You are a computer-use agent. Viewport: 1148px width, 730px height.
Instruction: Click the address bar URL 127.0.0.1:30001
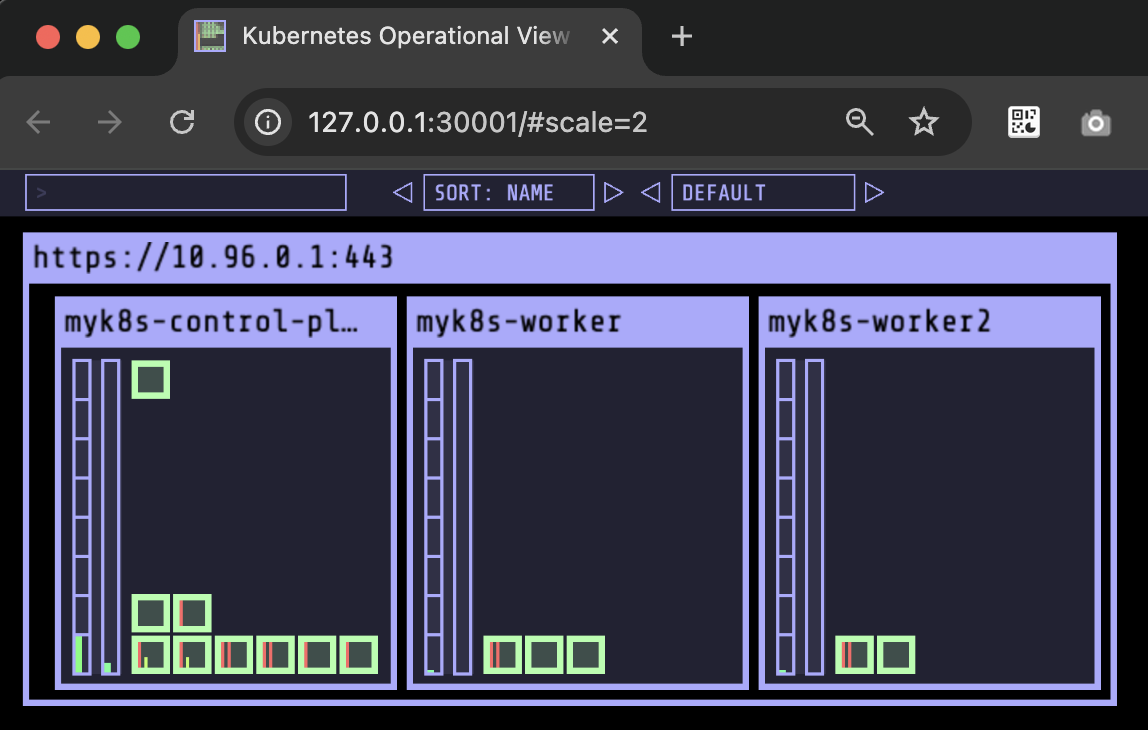tap(477, 122)
